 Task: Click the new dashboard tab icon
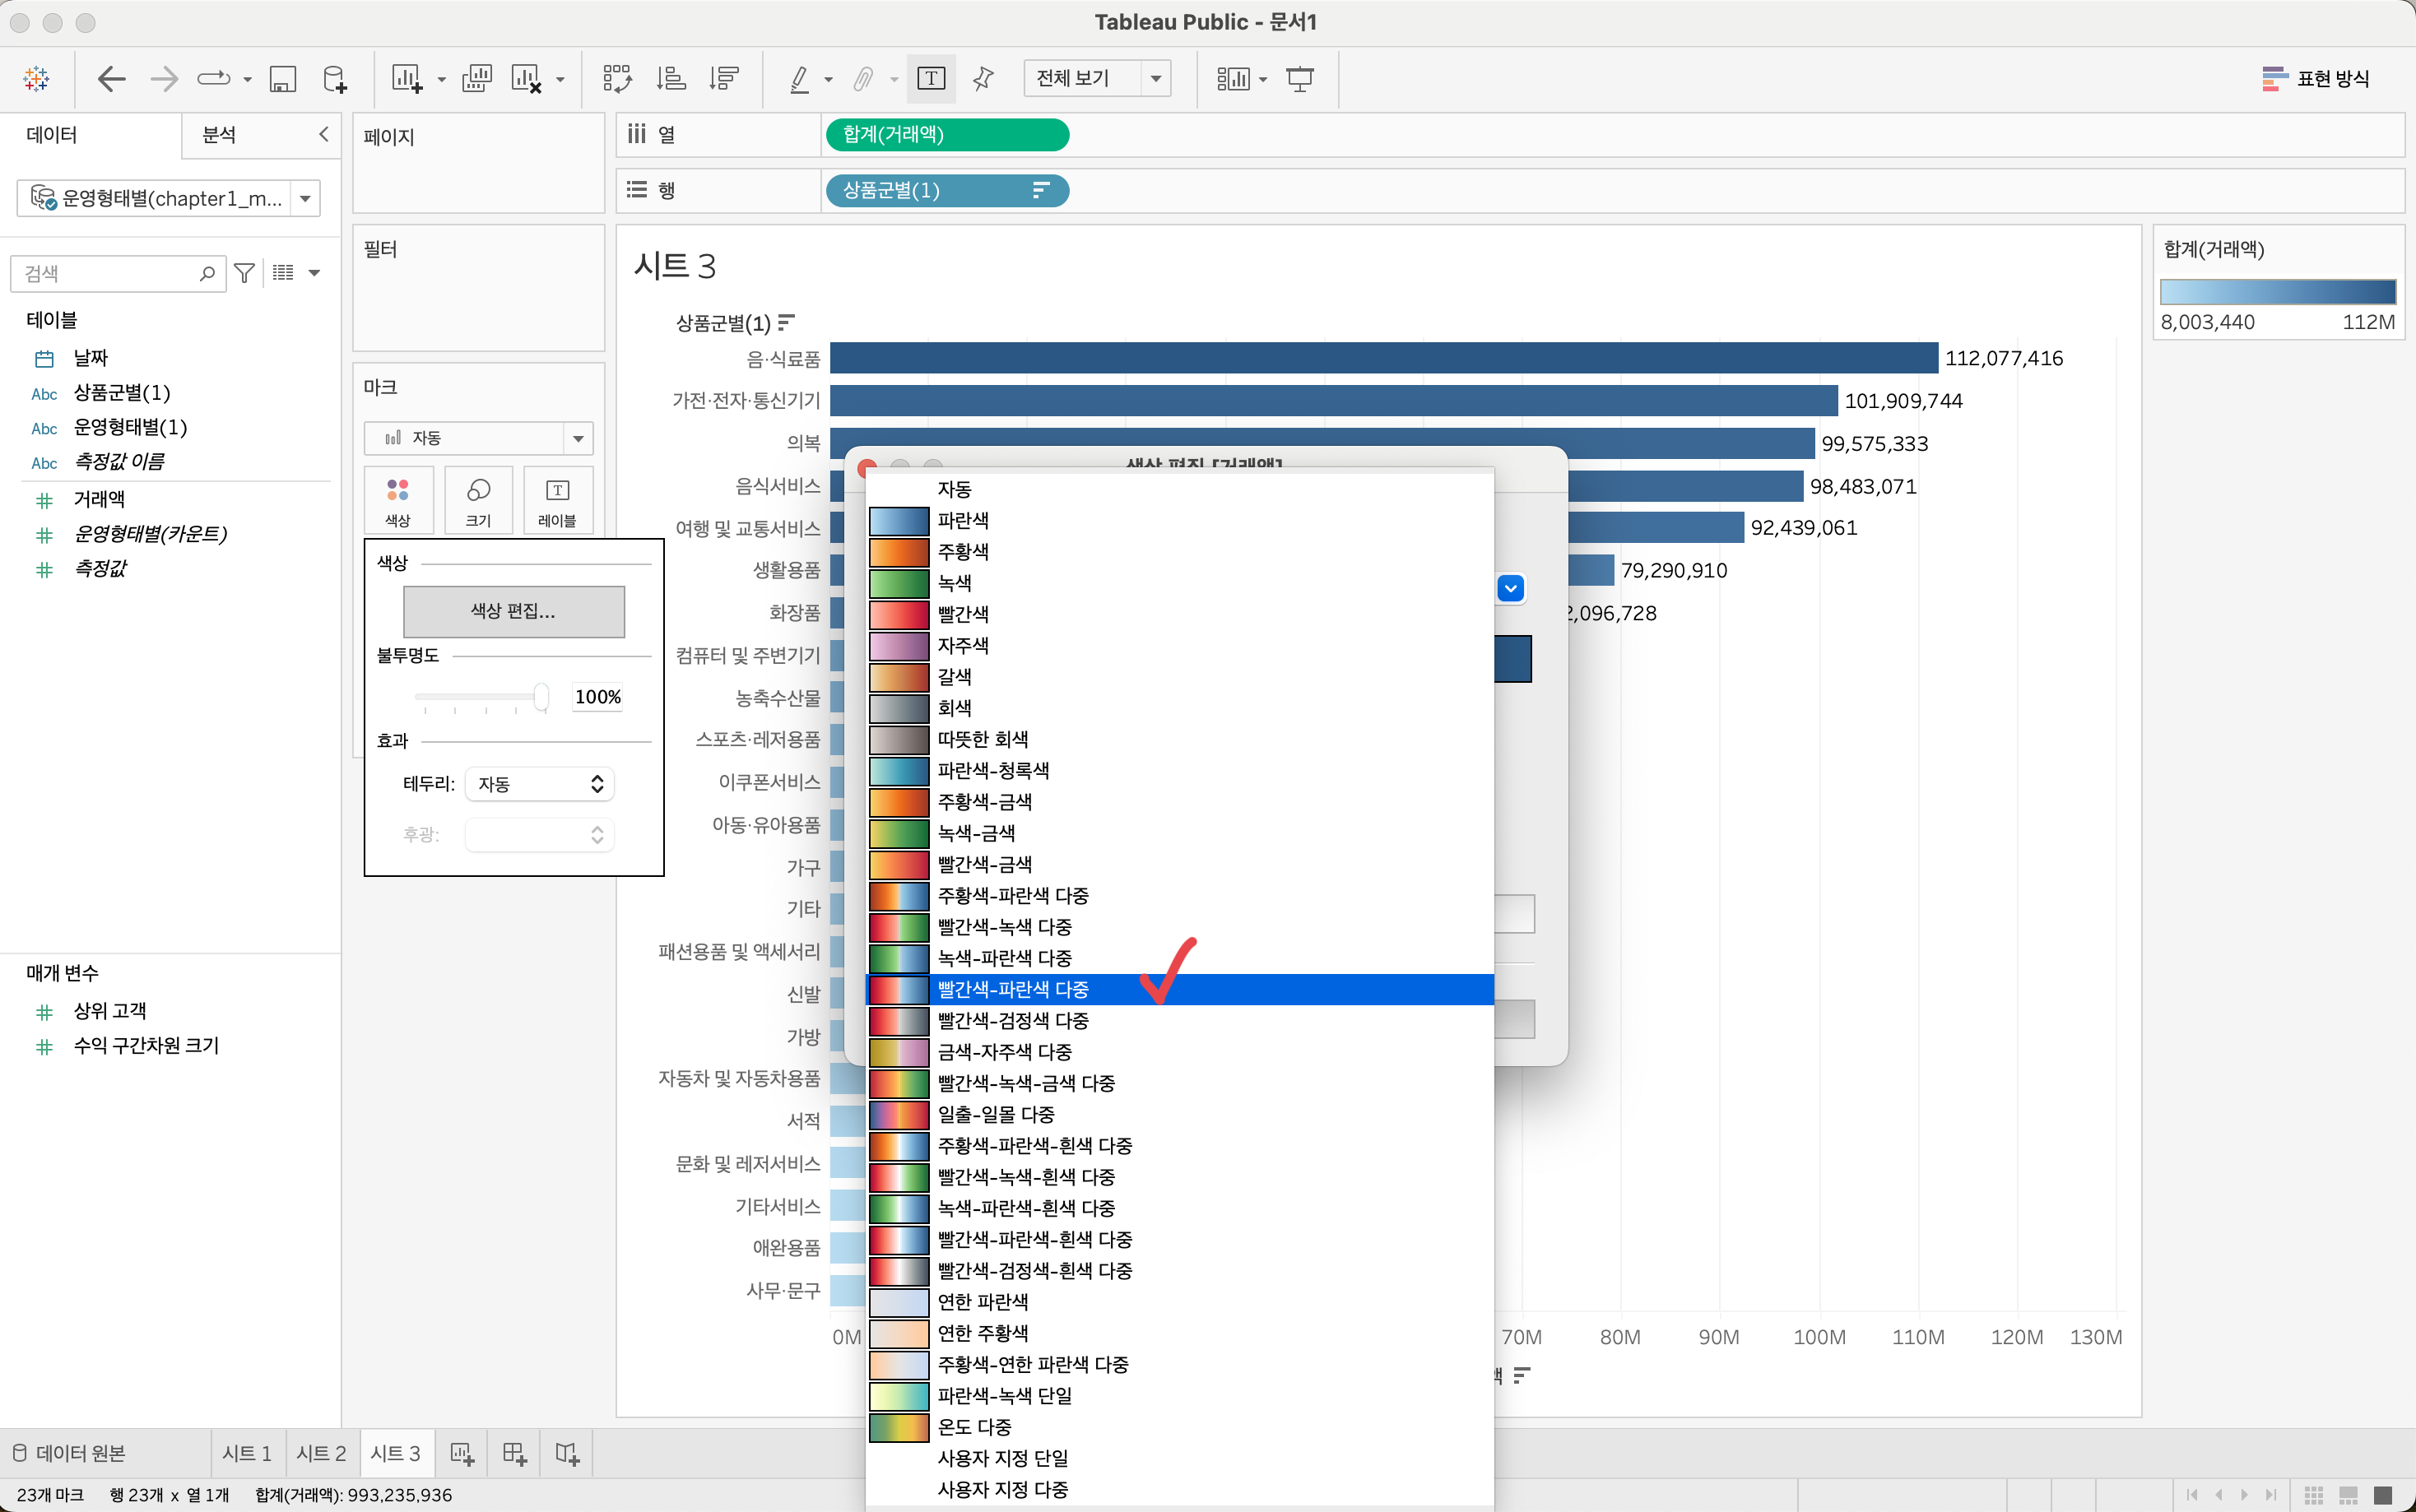tap(514, 1453)
